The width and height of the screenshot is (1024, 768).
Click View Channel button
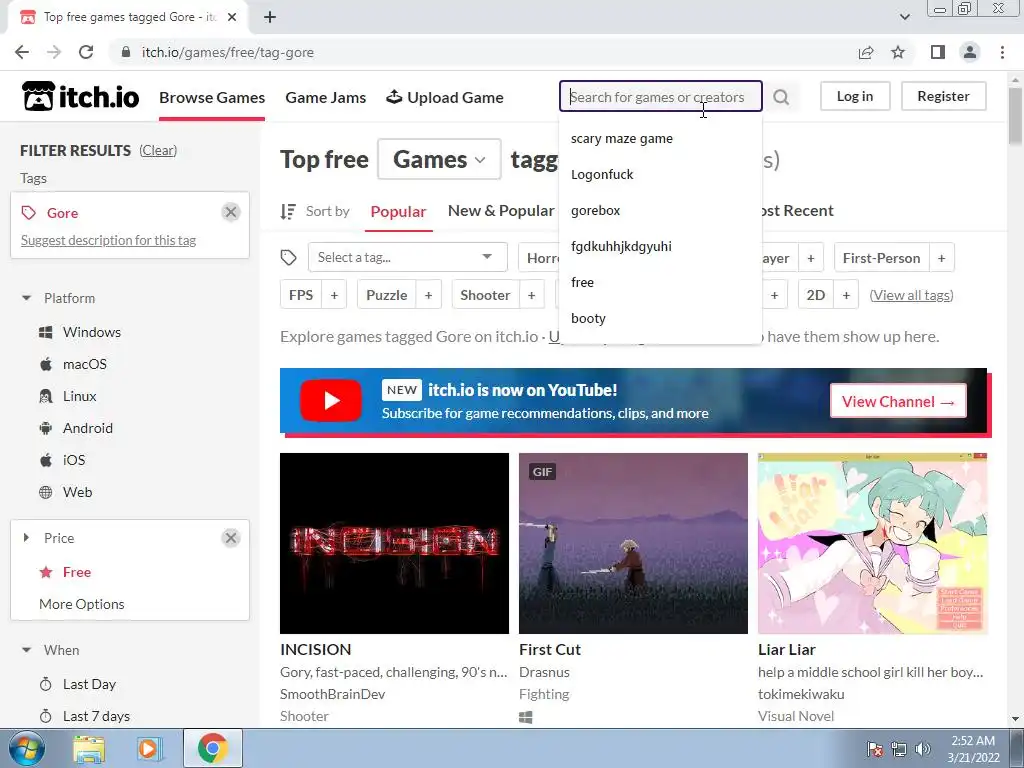coord(899,402)
